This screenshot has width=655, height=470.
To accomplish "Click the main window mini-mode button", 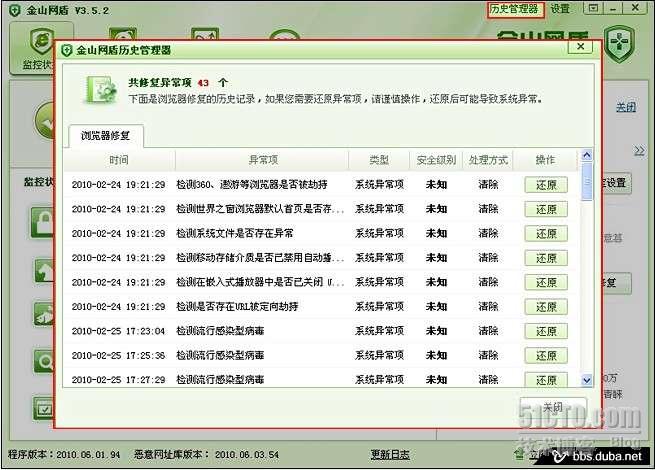I will tap(593, 8).
